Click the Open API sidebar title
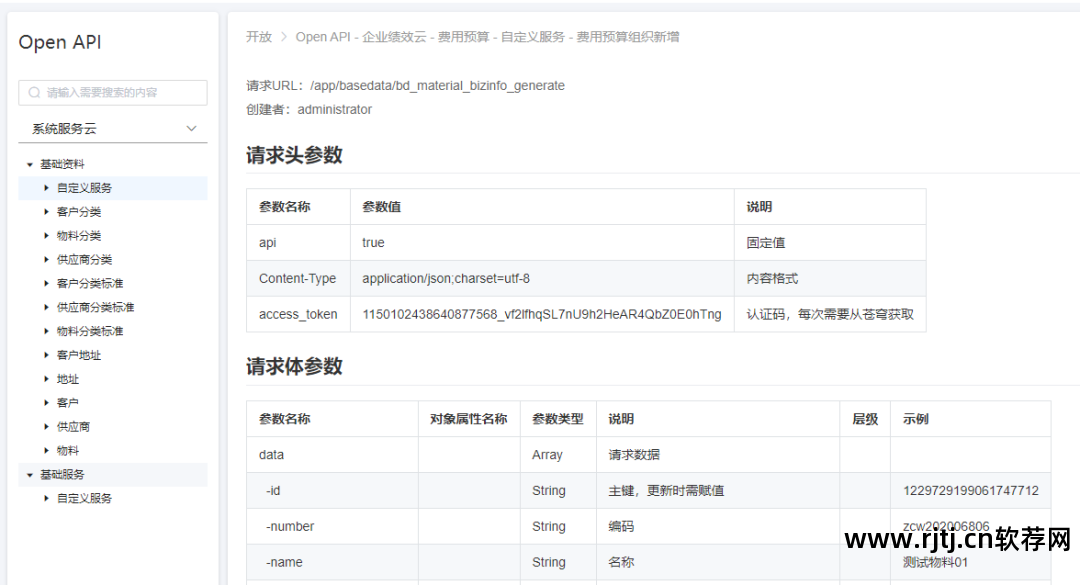 pos(60,42)
